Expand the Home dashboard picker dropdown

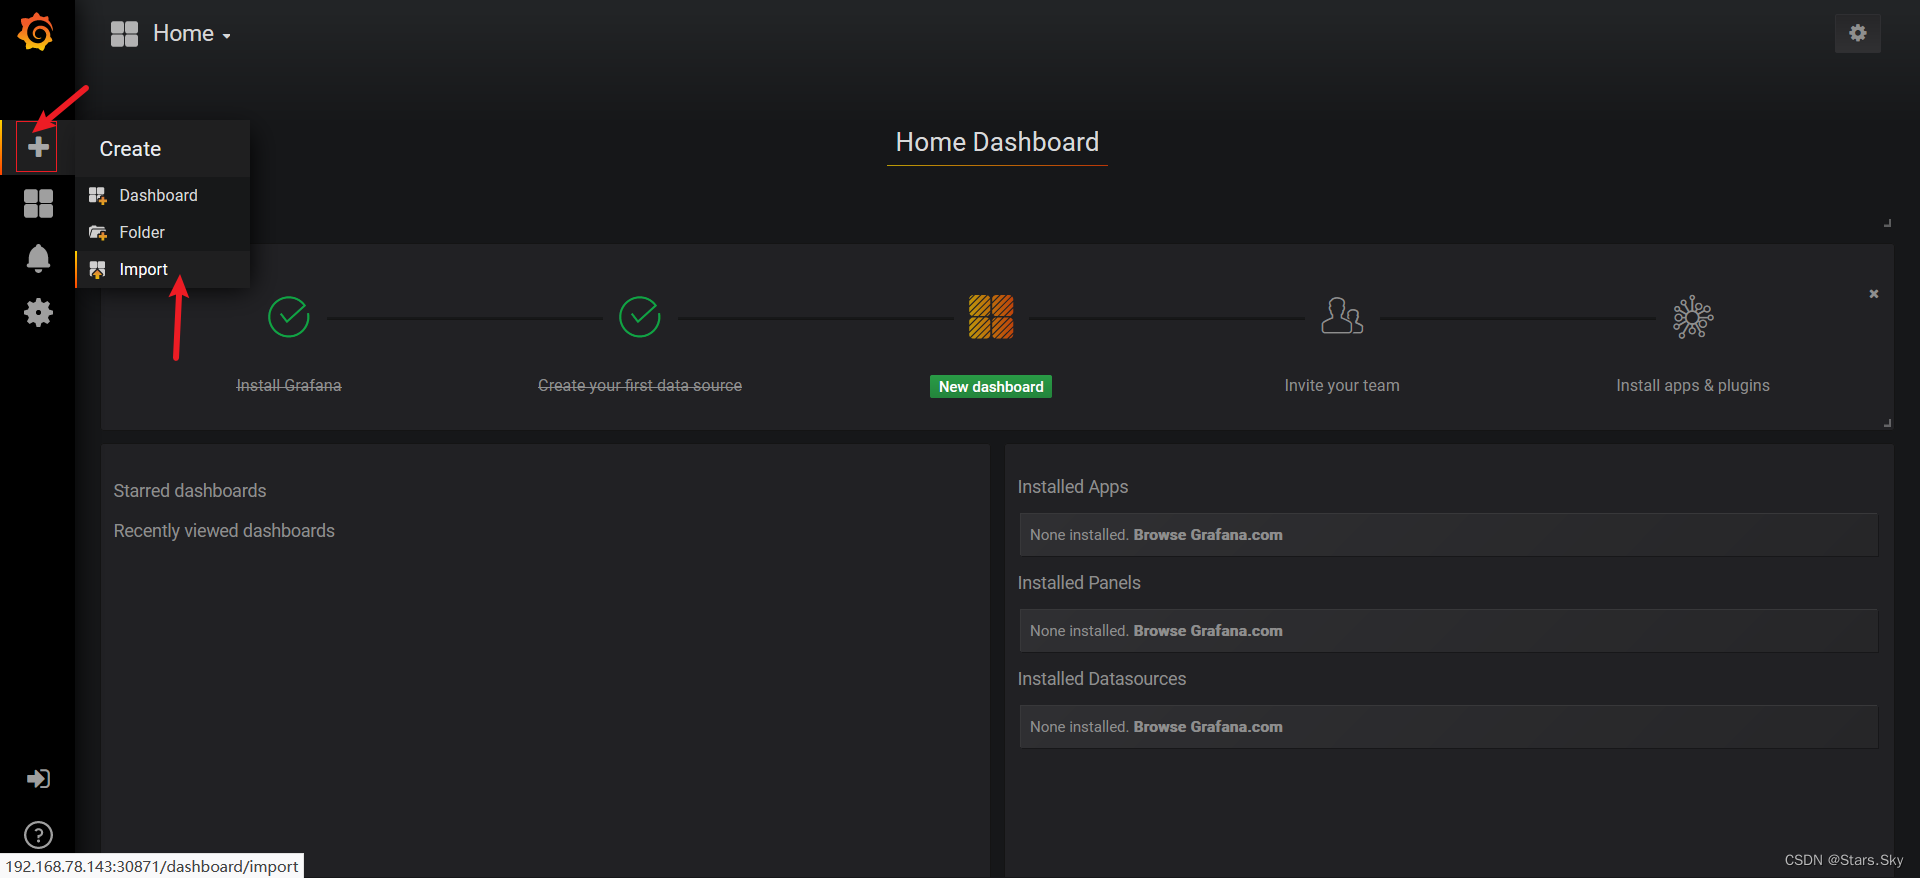191,34
